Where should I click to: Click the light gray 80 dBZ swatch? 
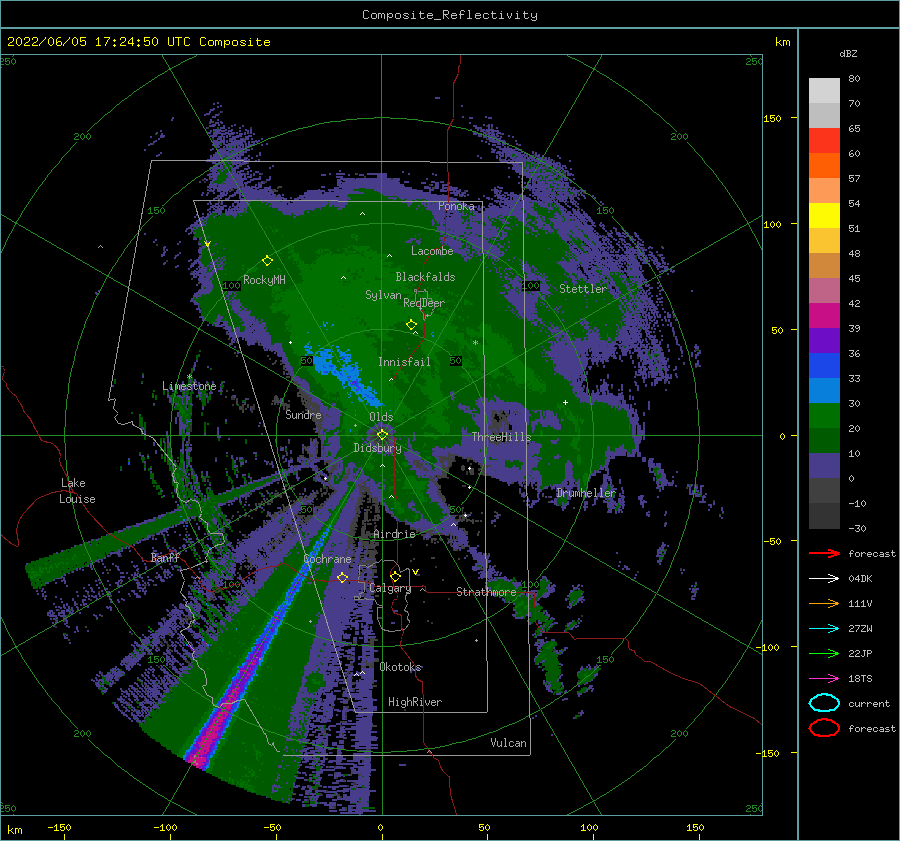[x=824, y=91]
